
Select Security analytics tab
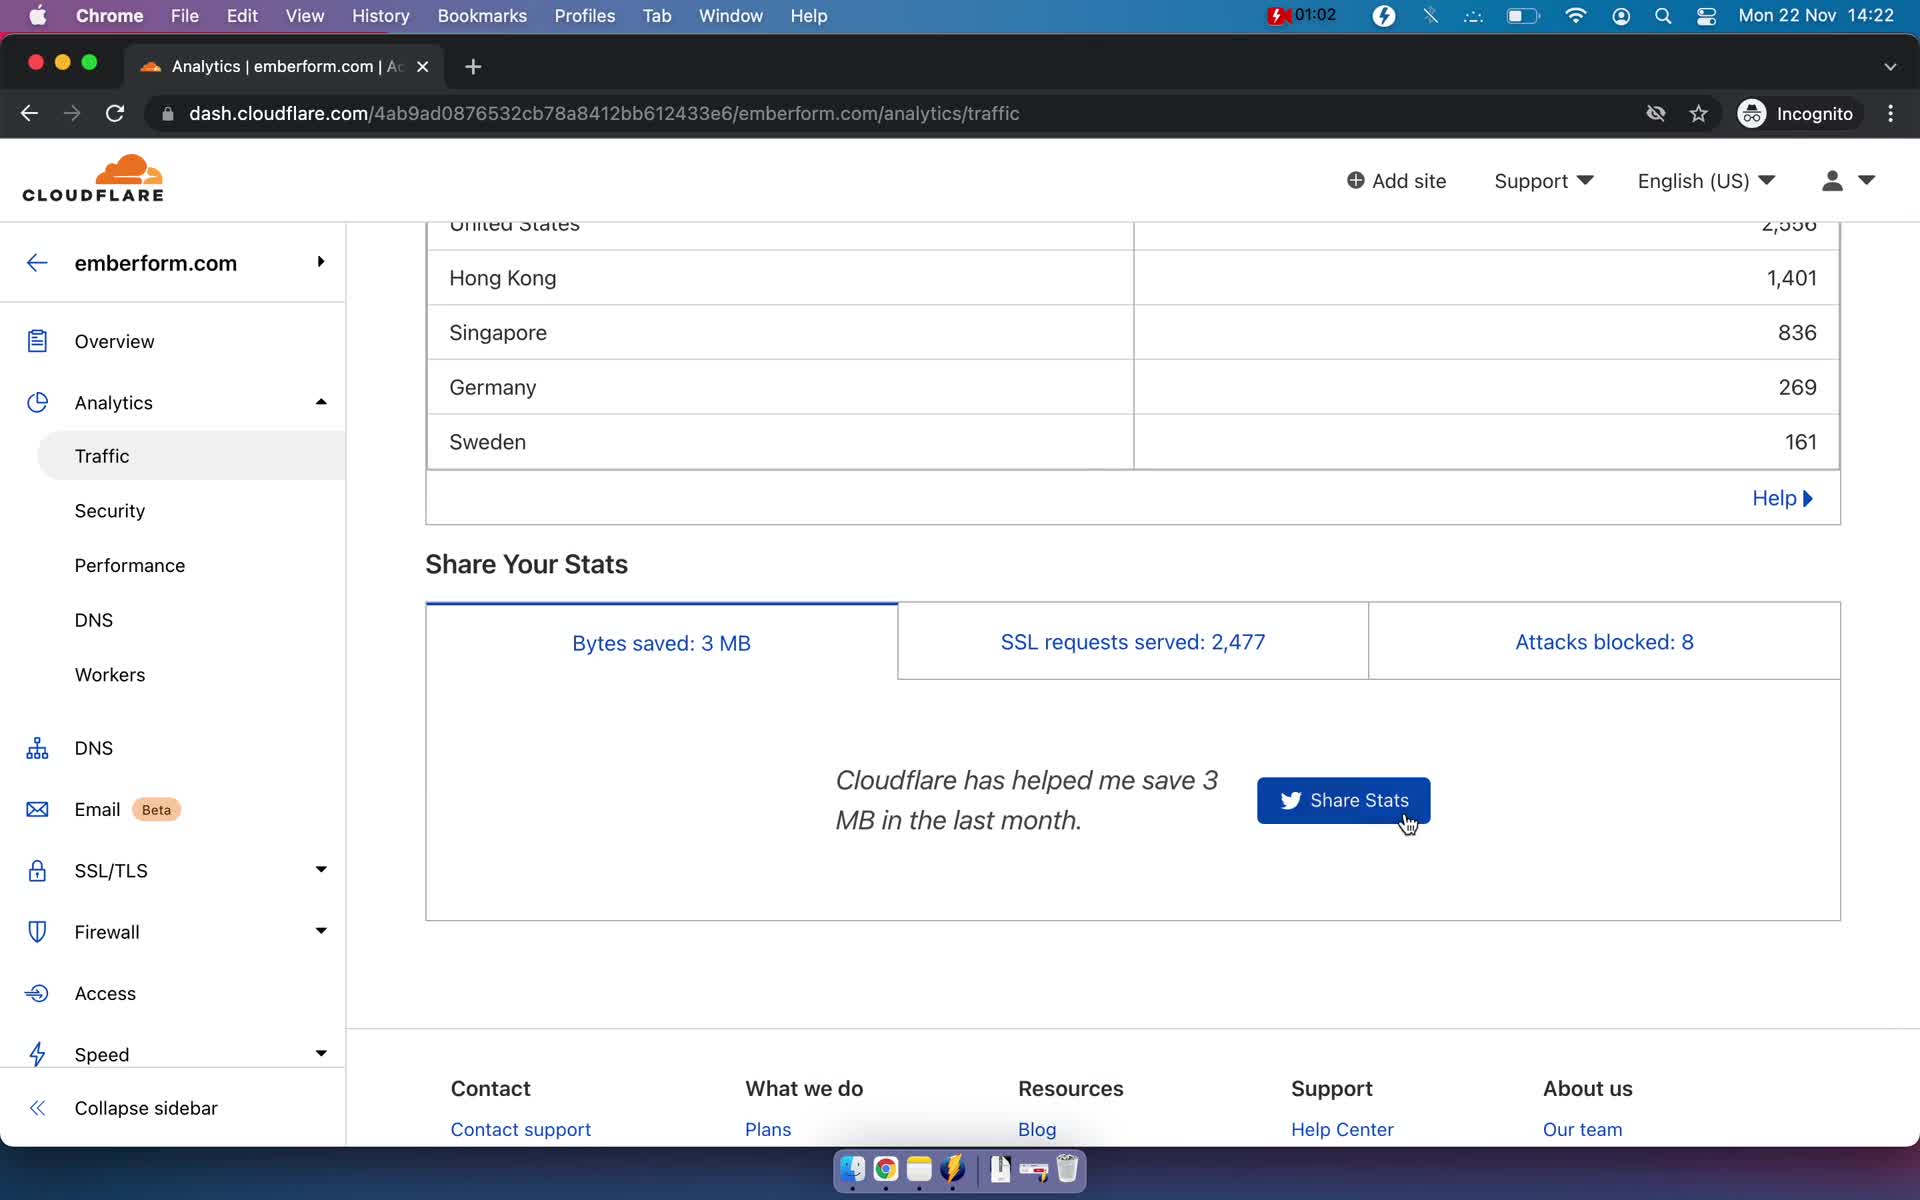pyautogui.click(x=109, y=510)
